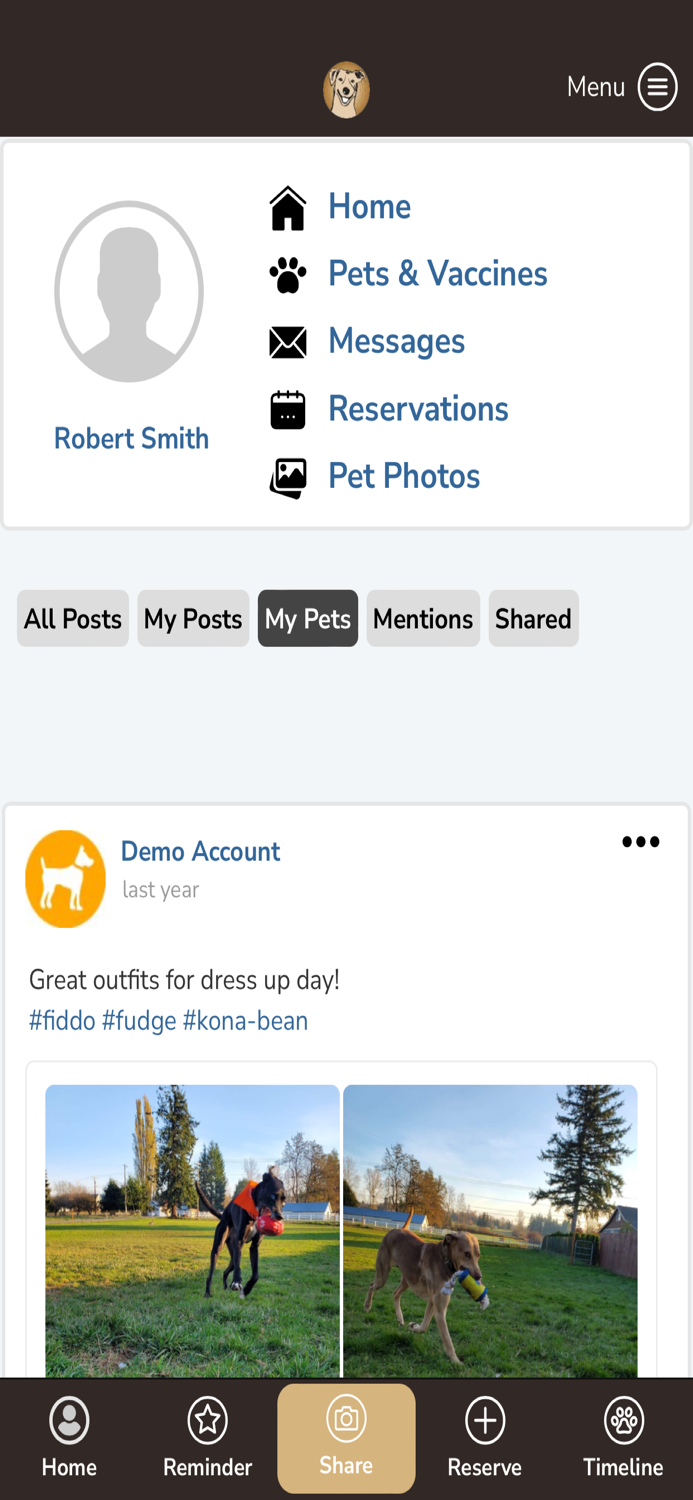This screenshot has width=693, height=1500.
Task: Click the dog logo in the header
Action: pos(346,88)
